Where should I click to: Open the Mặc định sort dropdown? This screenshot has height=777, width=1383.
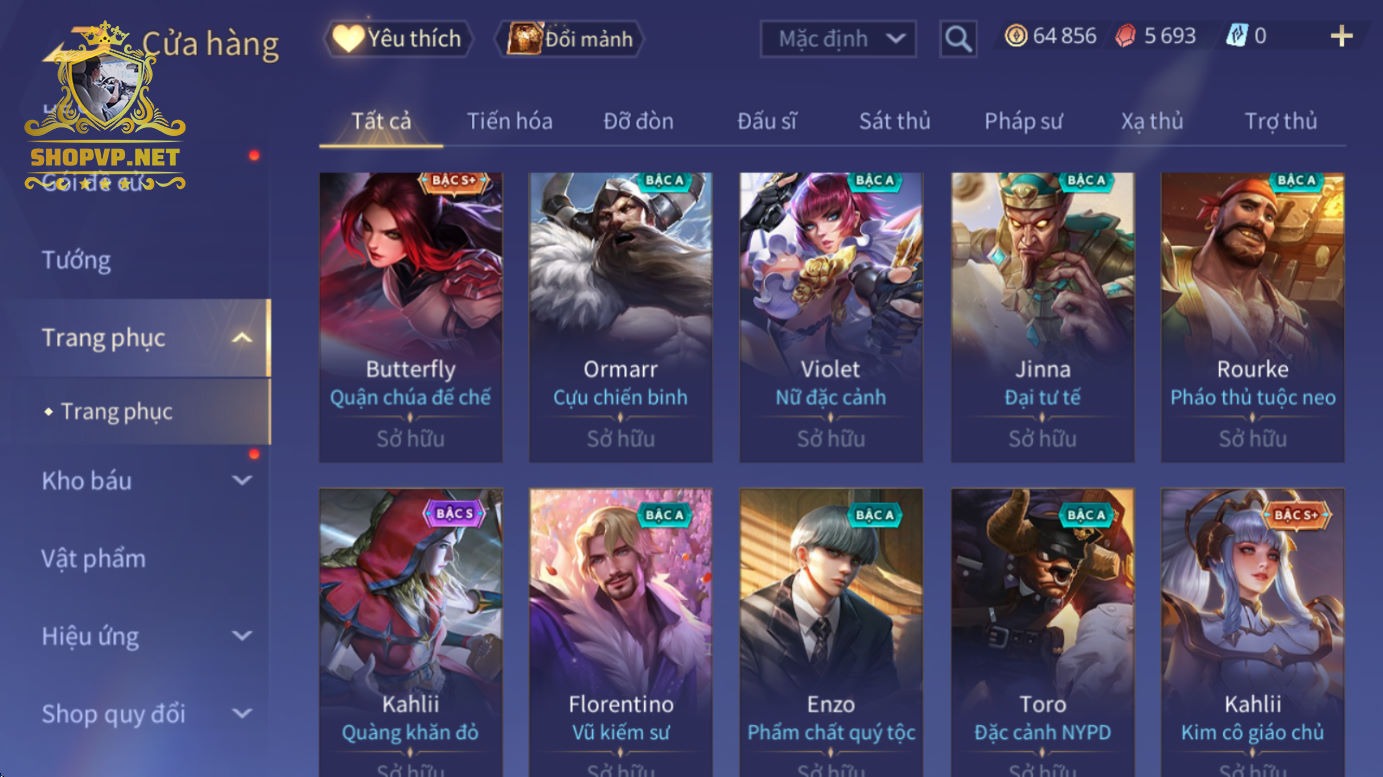tap(838, 39)
